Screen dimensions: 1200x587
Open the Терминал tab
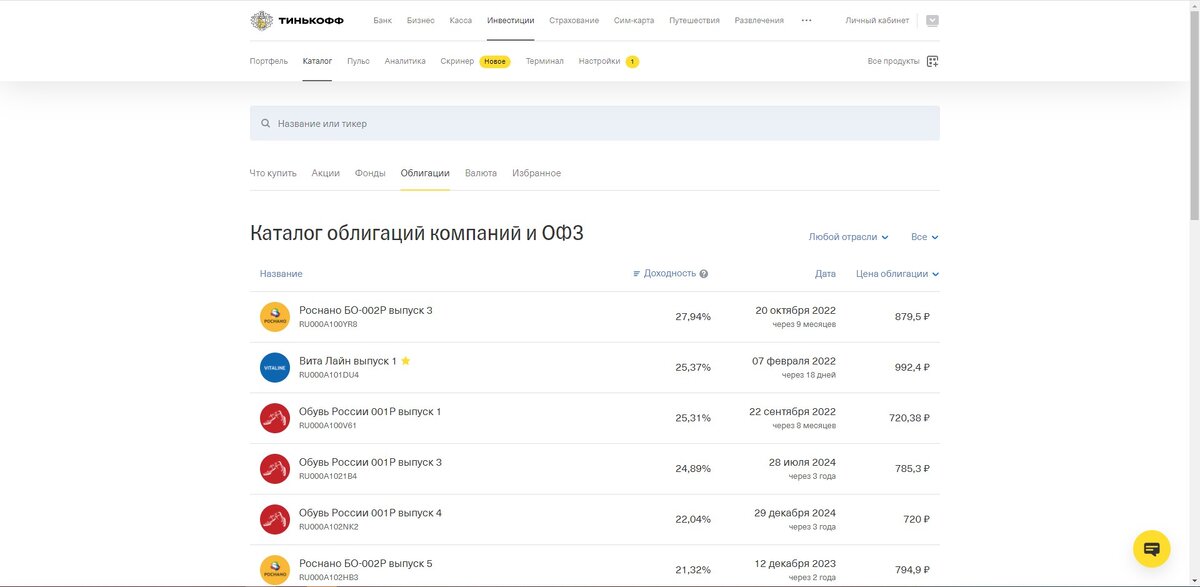pos(545,61)
